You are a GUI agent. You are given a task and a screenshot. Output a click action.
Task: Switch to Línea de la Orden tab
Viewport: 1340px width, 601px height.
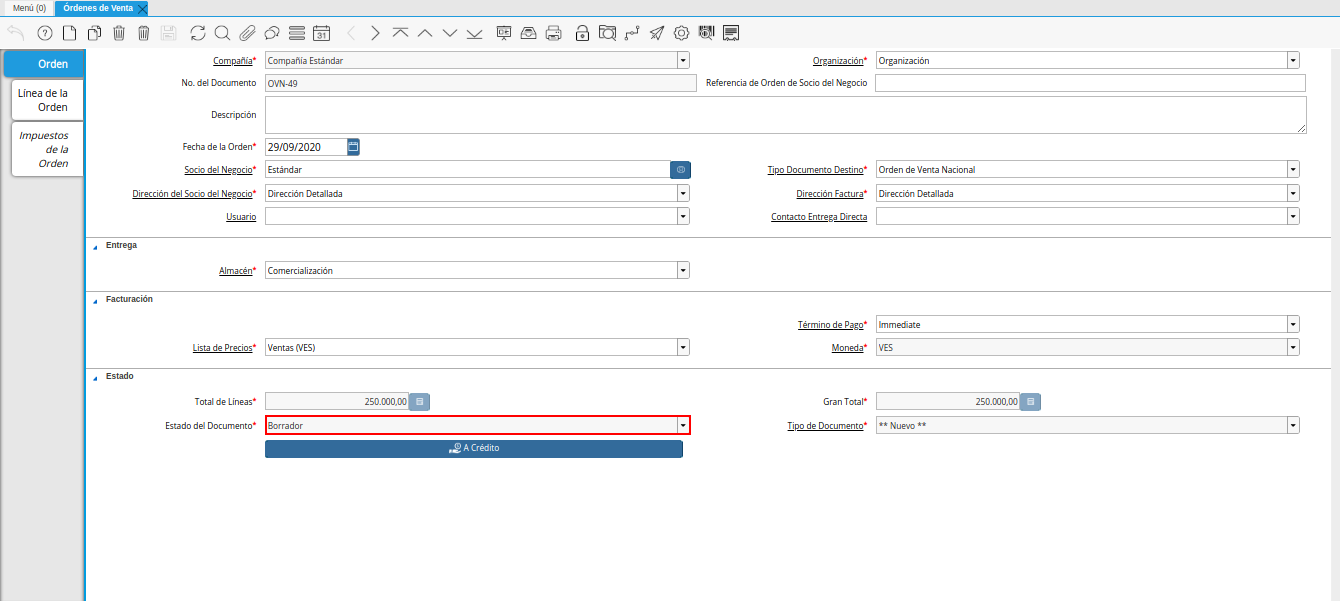pyautogui.click(x=44, y=100)
